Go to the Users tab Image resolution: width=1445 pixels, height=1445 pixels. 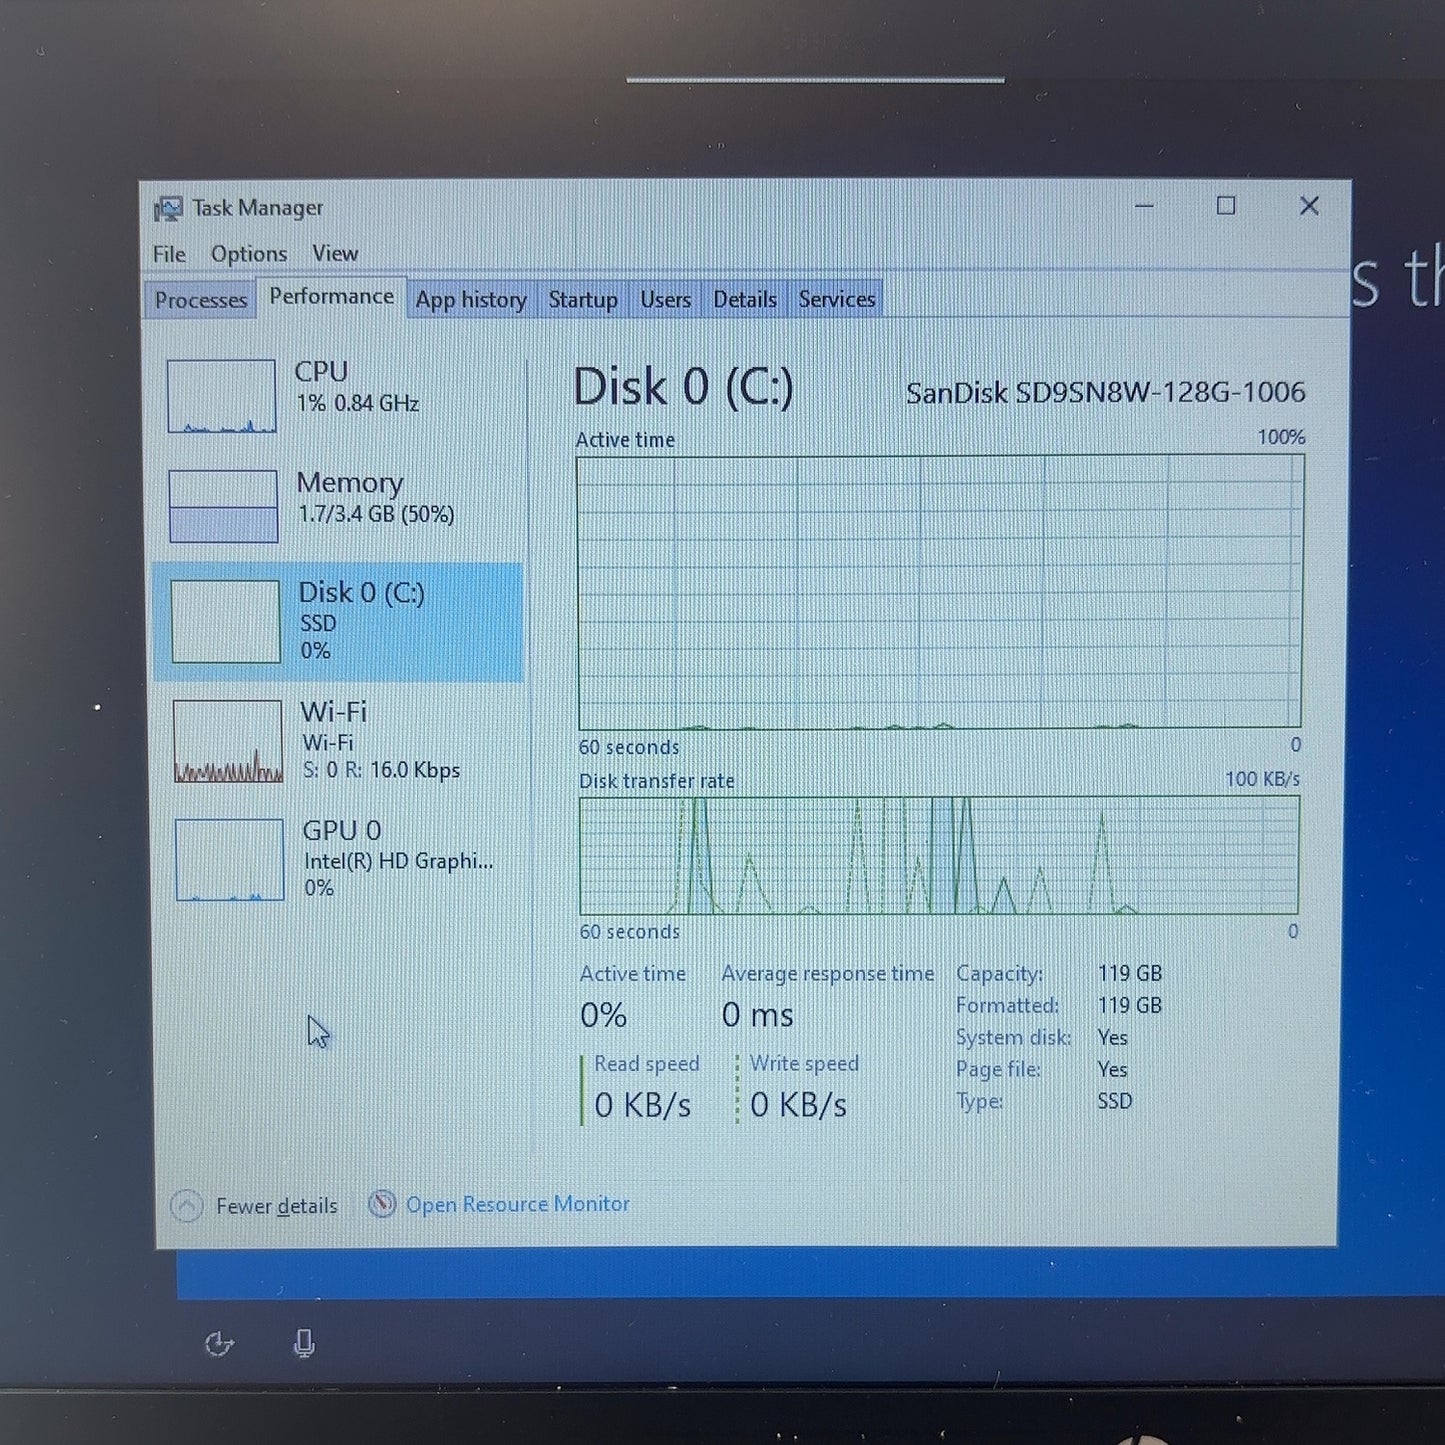coord(666,299)
